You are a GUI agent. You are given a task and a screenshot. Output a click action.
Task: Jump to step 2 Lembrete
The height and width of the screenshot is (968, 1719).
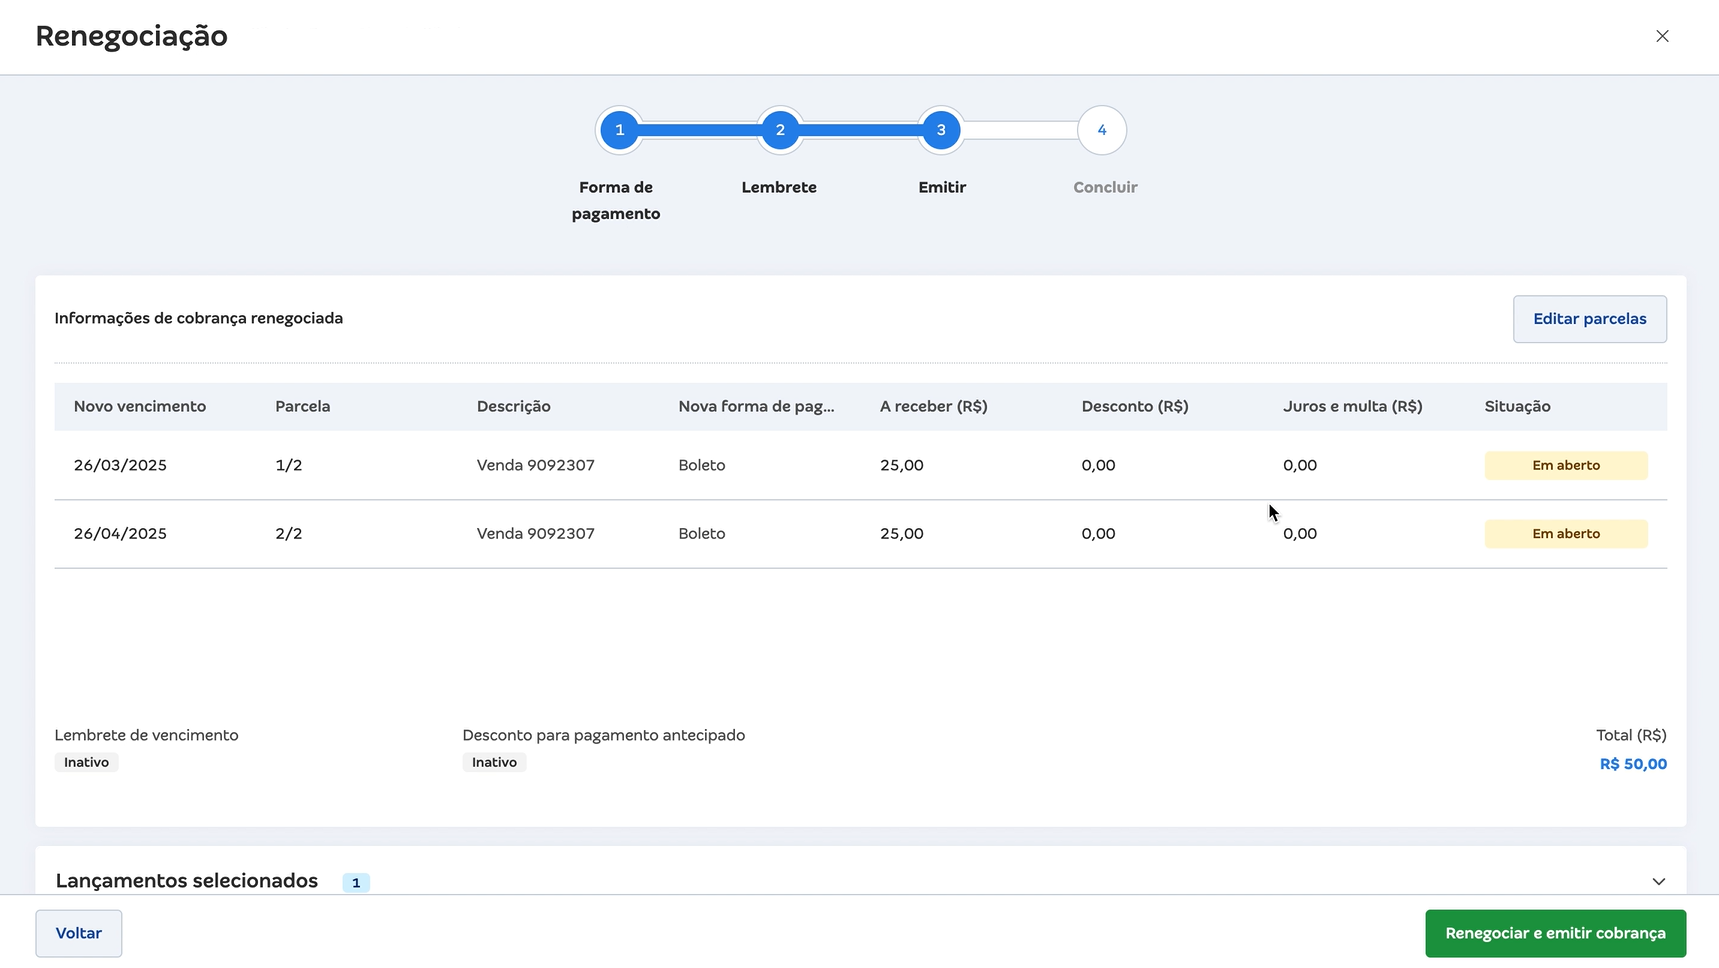(x=780, y=130)
